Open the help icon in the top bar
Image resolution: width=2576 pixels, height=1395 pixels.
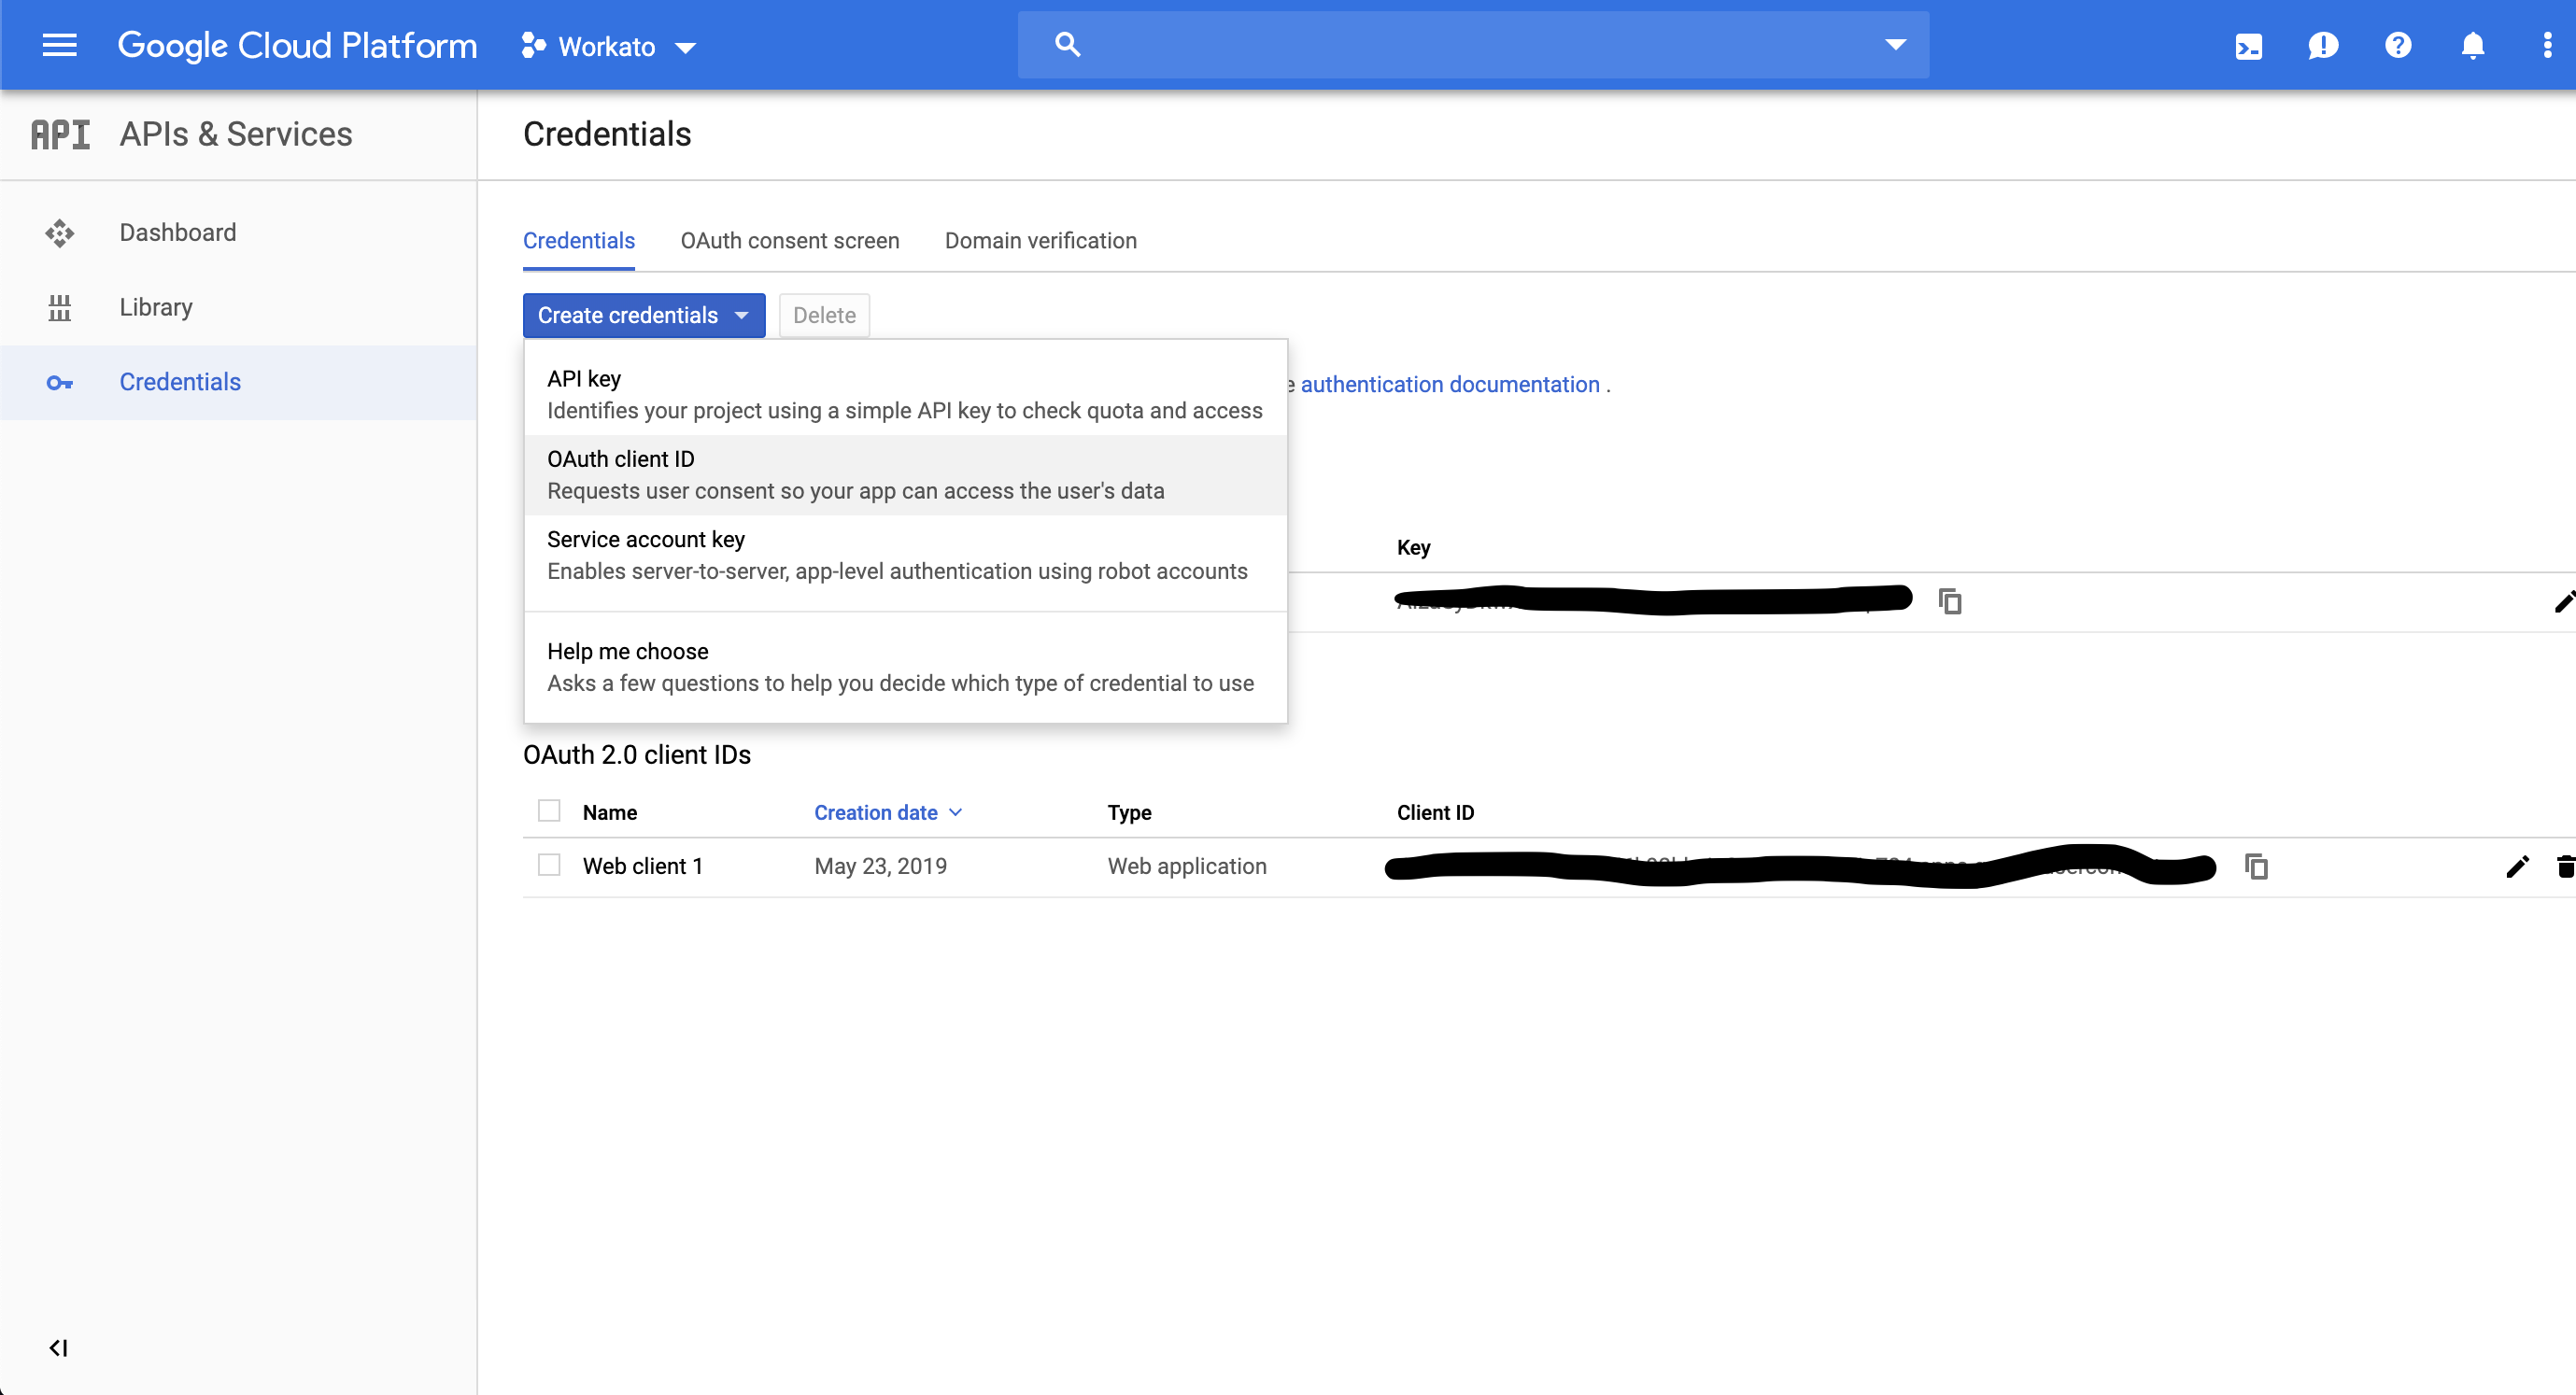tap(2398, 45)
